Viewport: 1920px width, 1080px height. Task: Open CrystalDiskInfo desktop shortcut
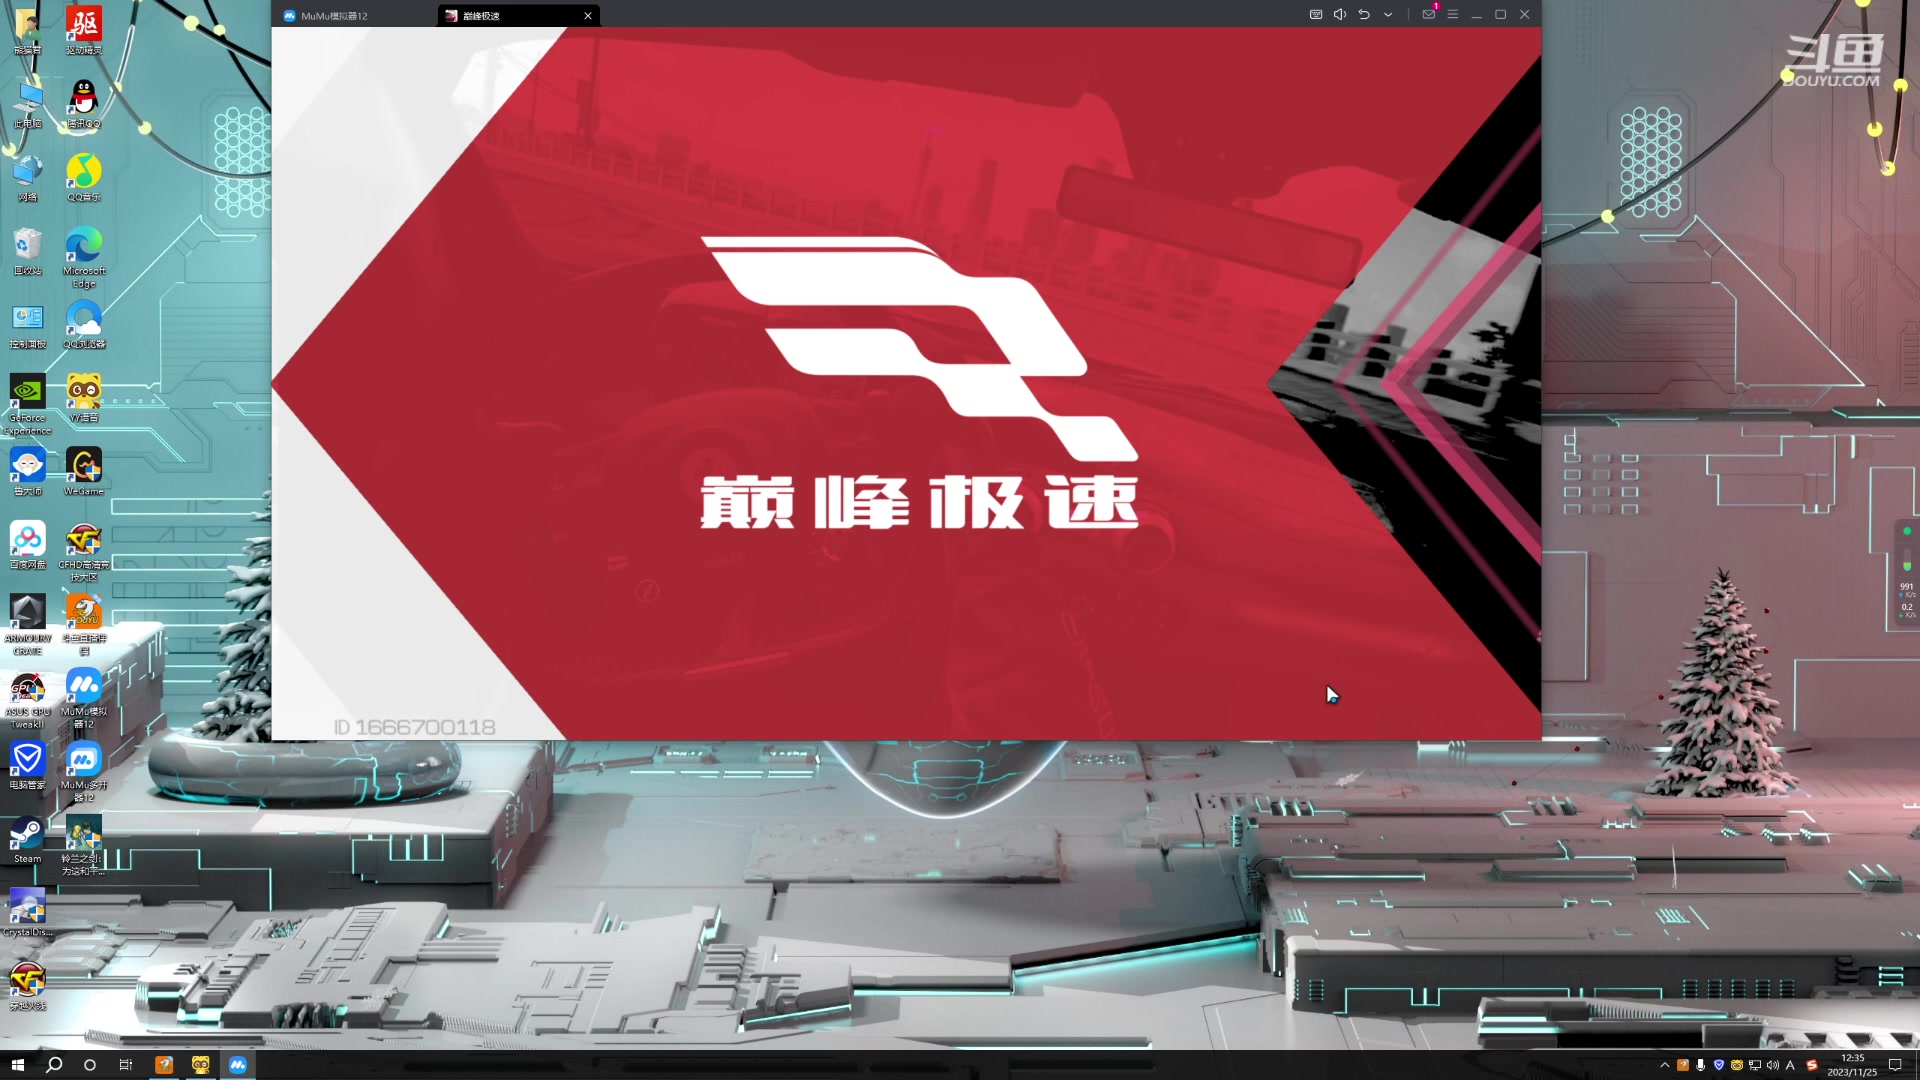click(28, 913)
